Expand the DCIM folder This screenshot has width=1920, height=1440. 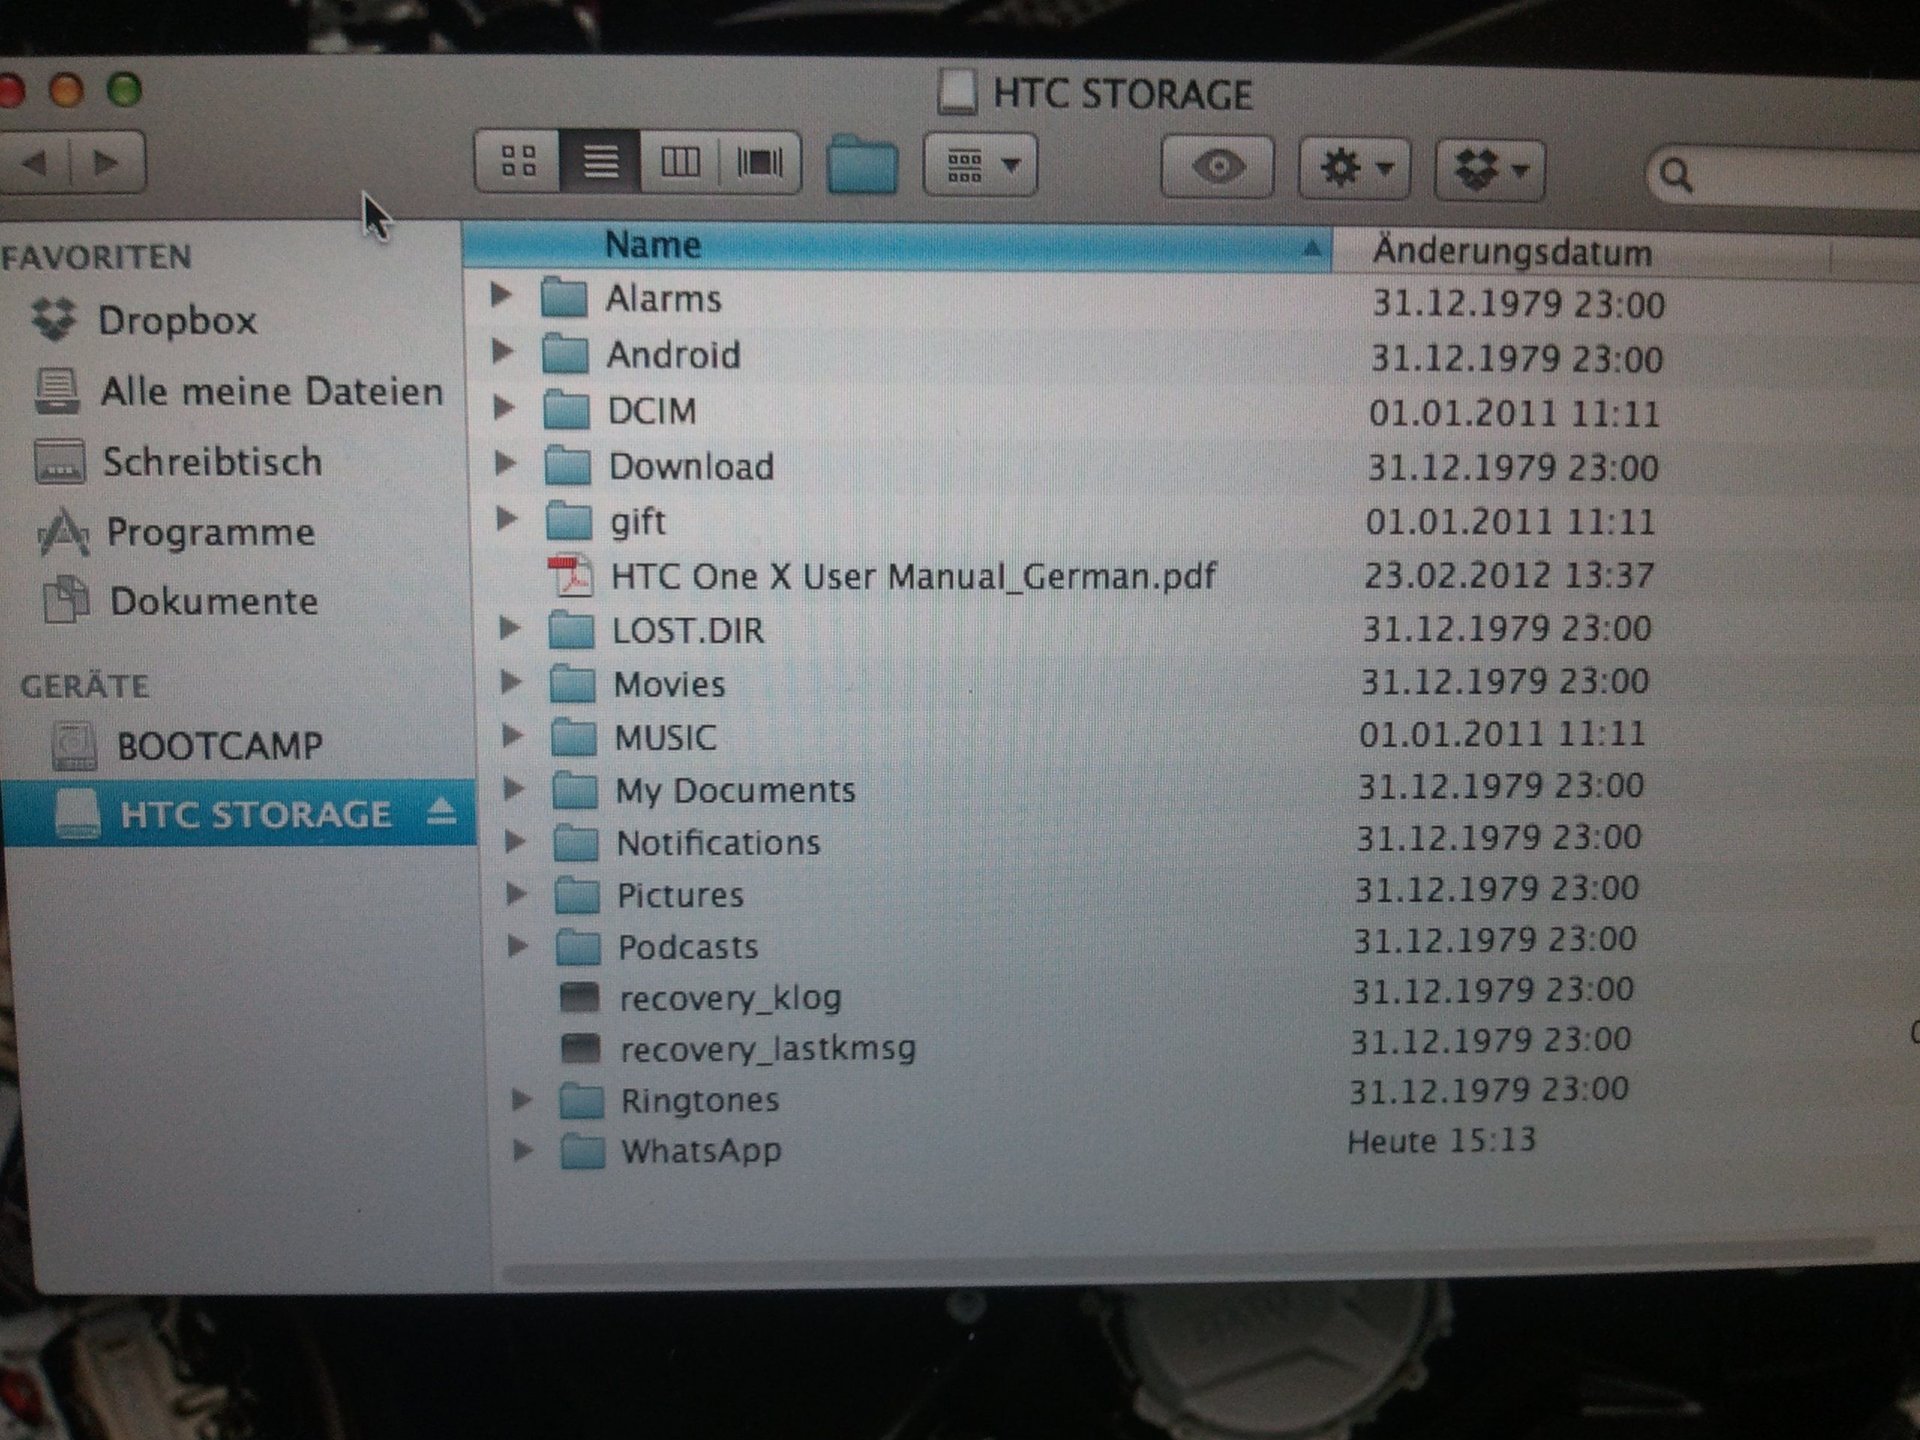pyautogui.click(x=504, y=407)
